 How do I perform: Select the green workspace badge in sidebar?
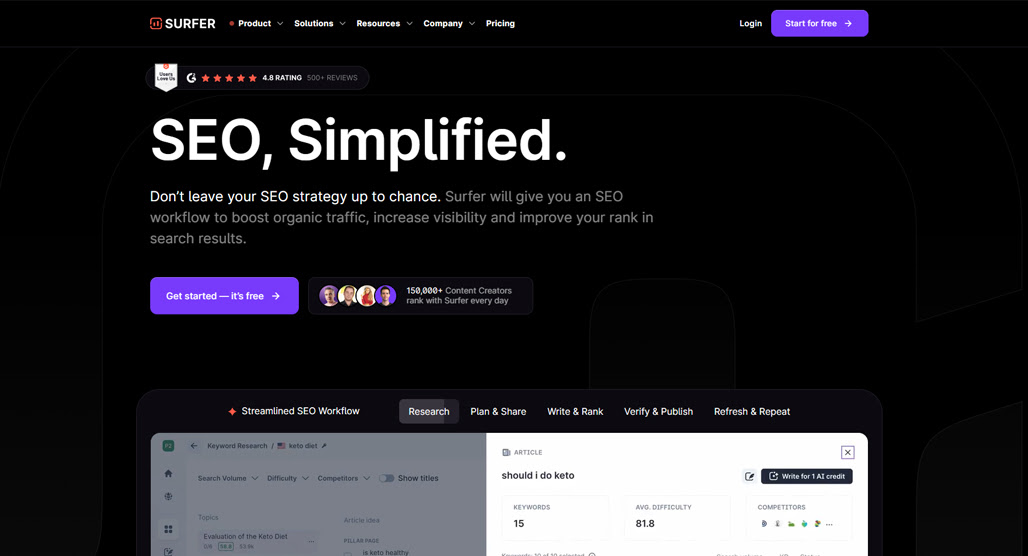pos(168,446)
